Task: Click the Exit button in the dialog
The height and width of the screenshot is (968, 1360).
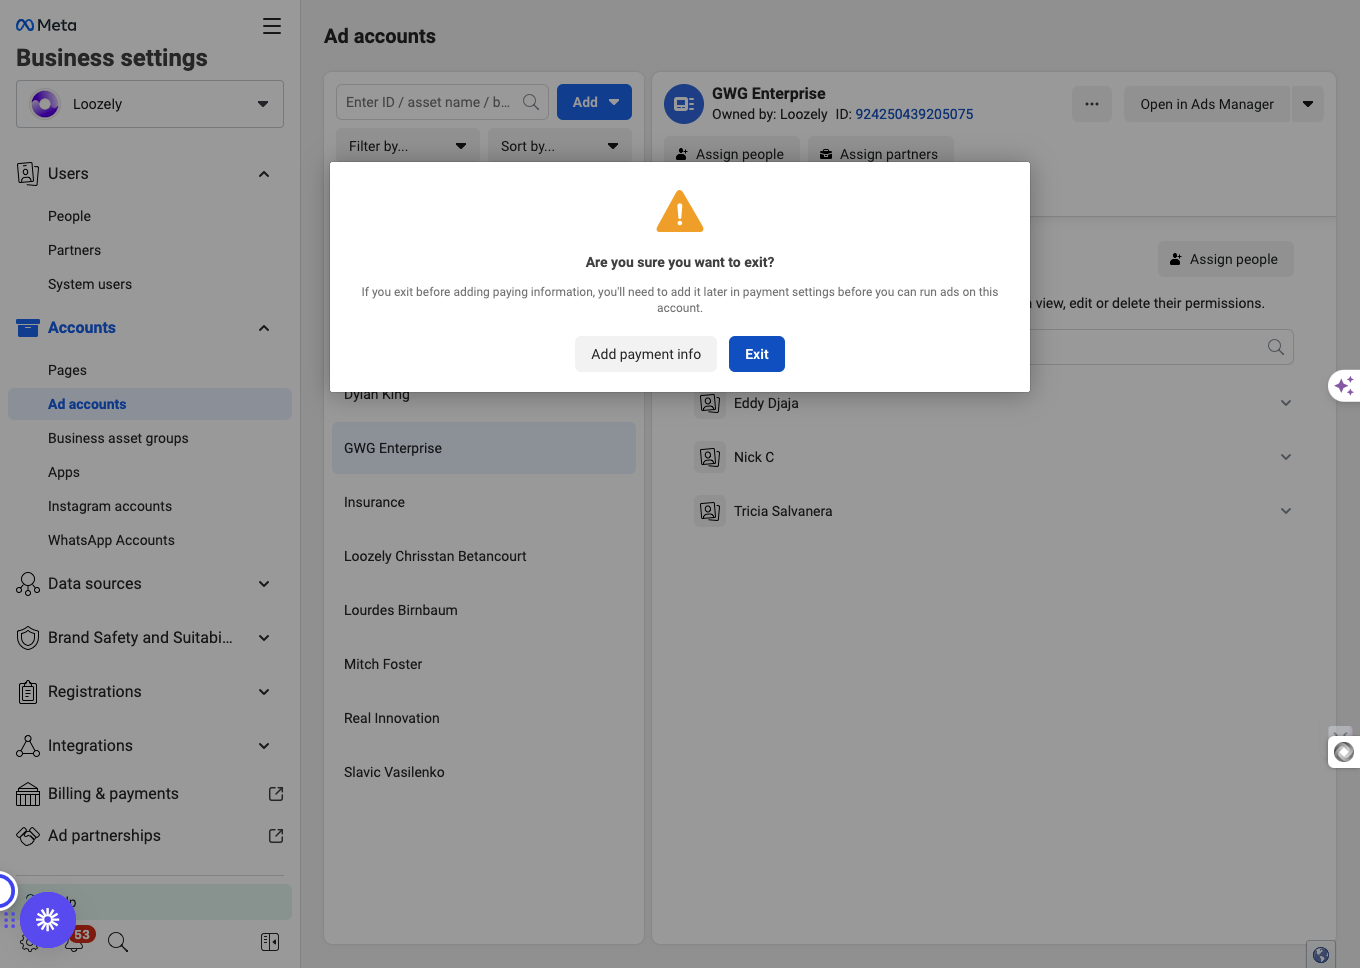Action: pyautogui.click(x=757, y=354)
